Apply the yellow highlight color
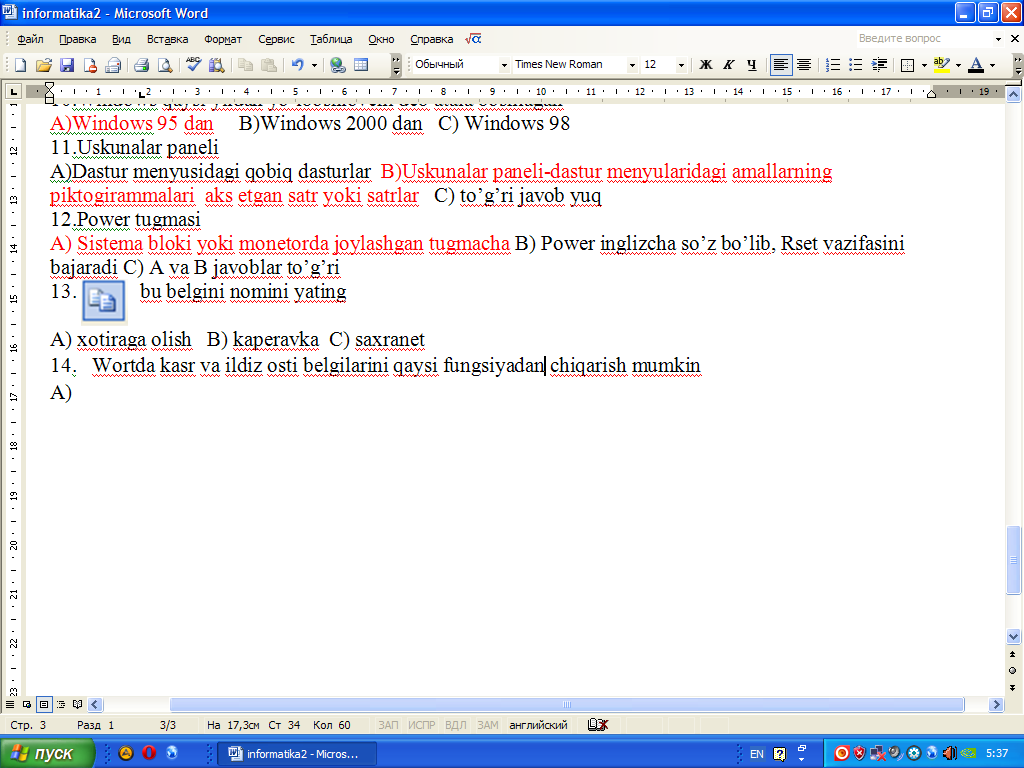Screen dimensions: 1024x768 click(x=942, y=65)
